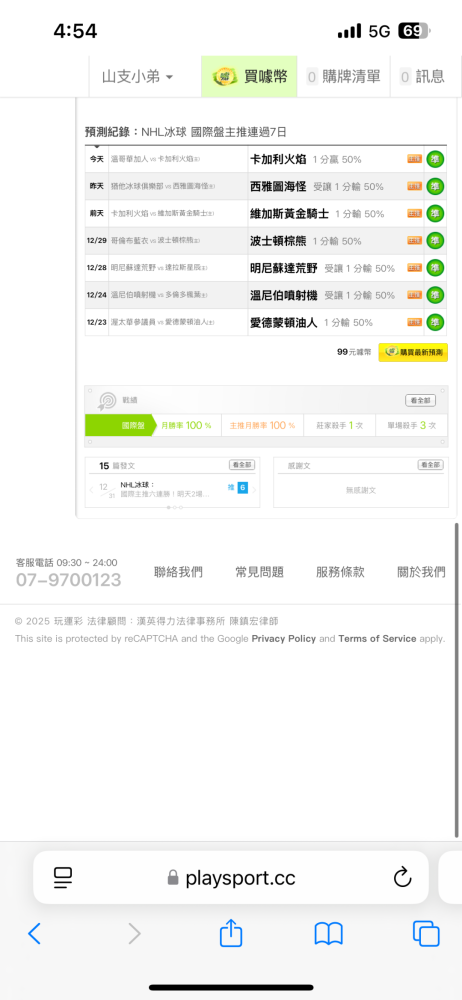
Task: Click 猶他冰球俱樂部 vs 西雅圖海怪 matchup text
Action: pos(163,186)
